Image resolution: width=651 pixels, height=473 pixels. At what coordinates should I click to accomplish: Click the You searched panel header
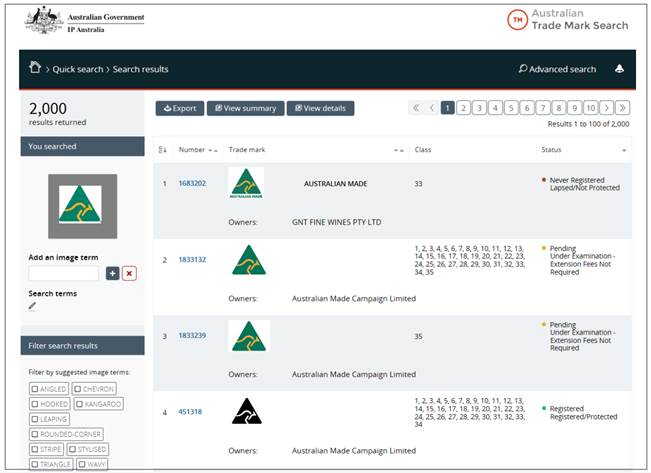coord(83,146)
